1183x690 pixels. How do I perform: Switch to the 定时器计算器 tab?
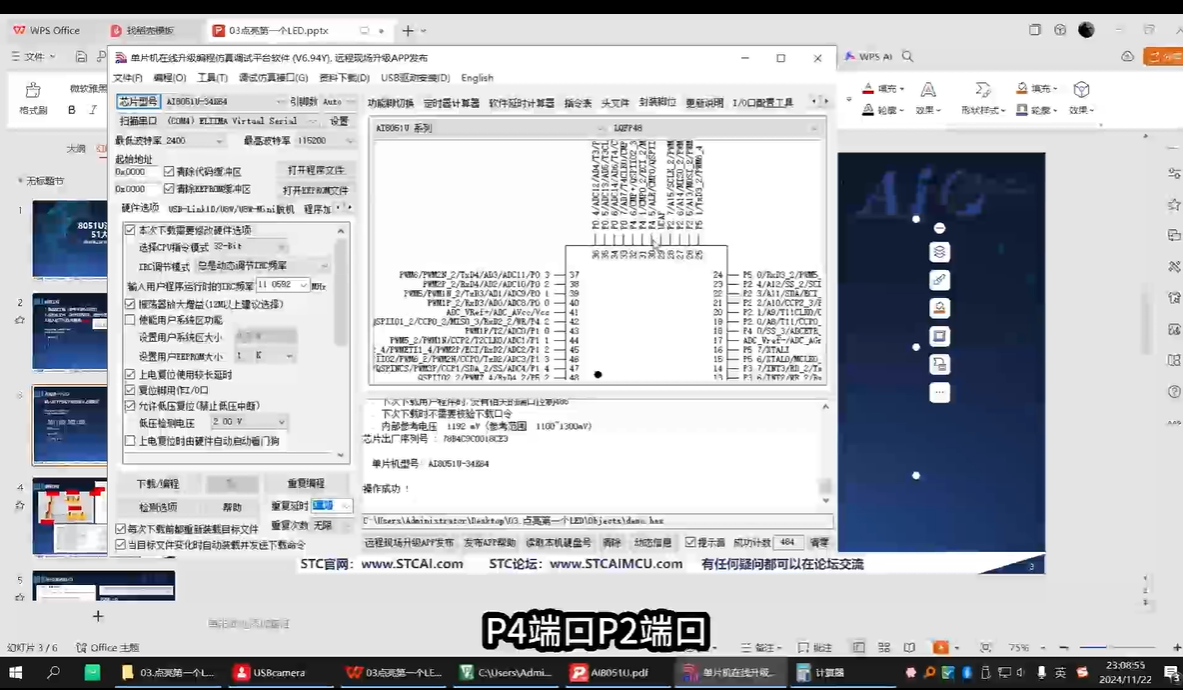451,103
